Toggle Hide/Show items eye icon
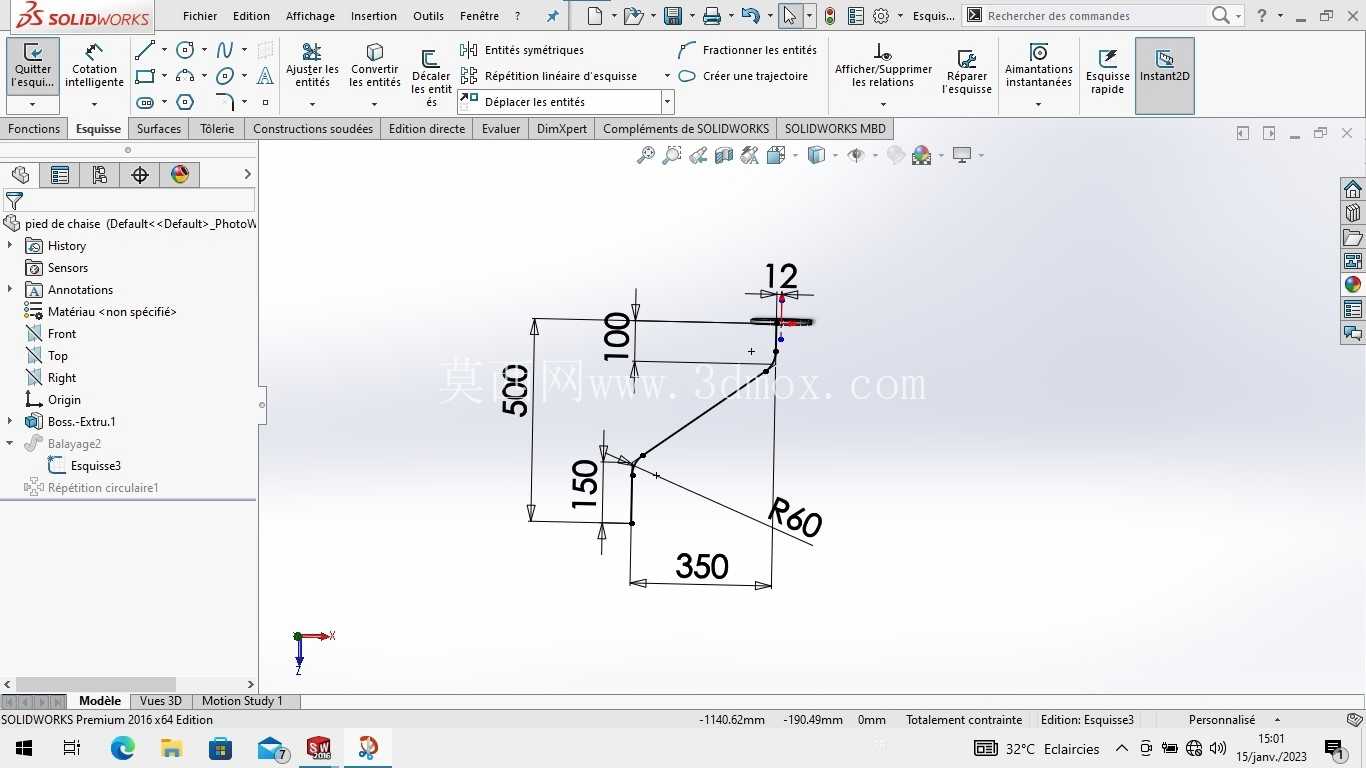 (855, 155)
